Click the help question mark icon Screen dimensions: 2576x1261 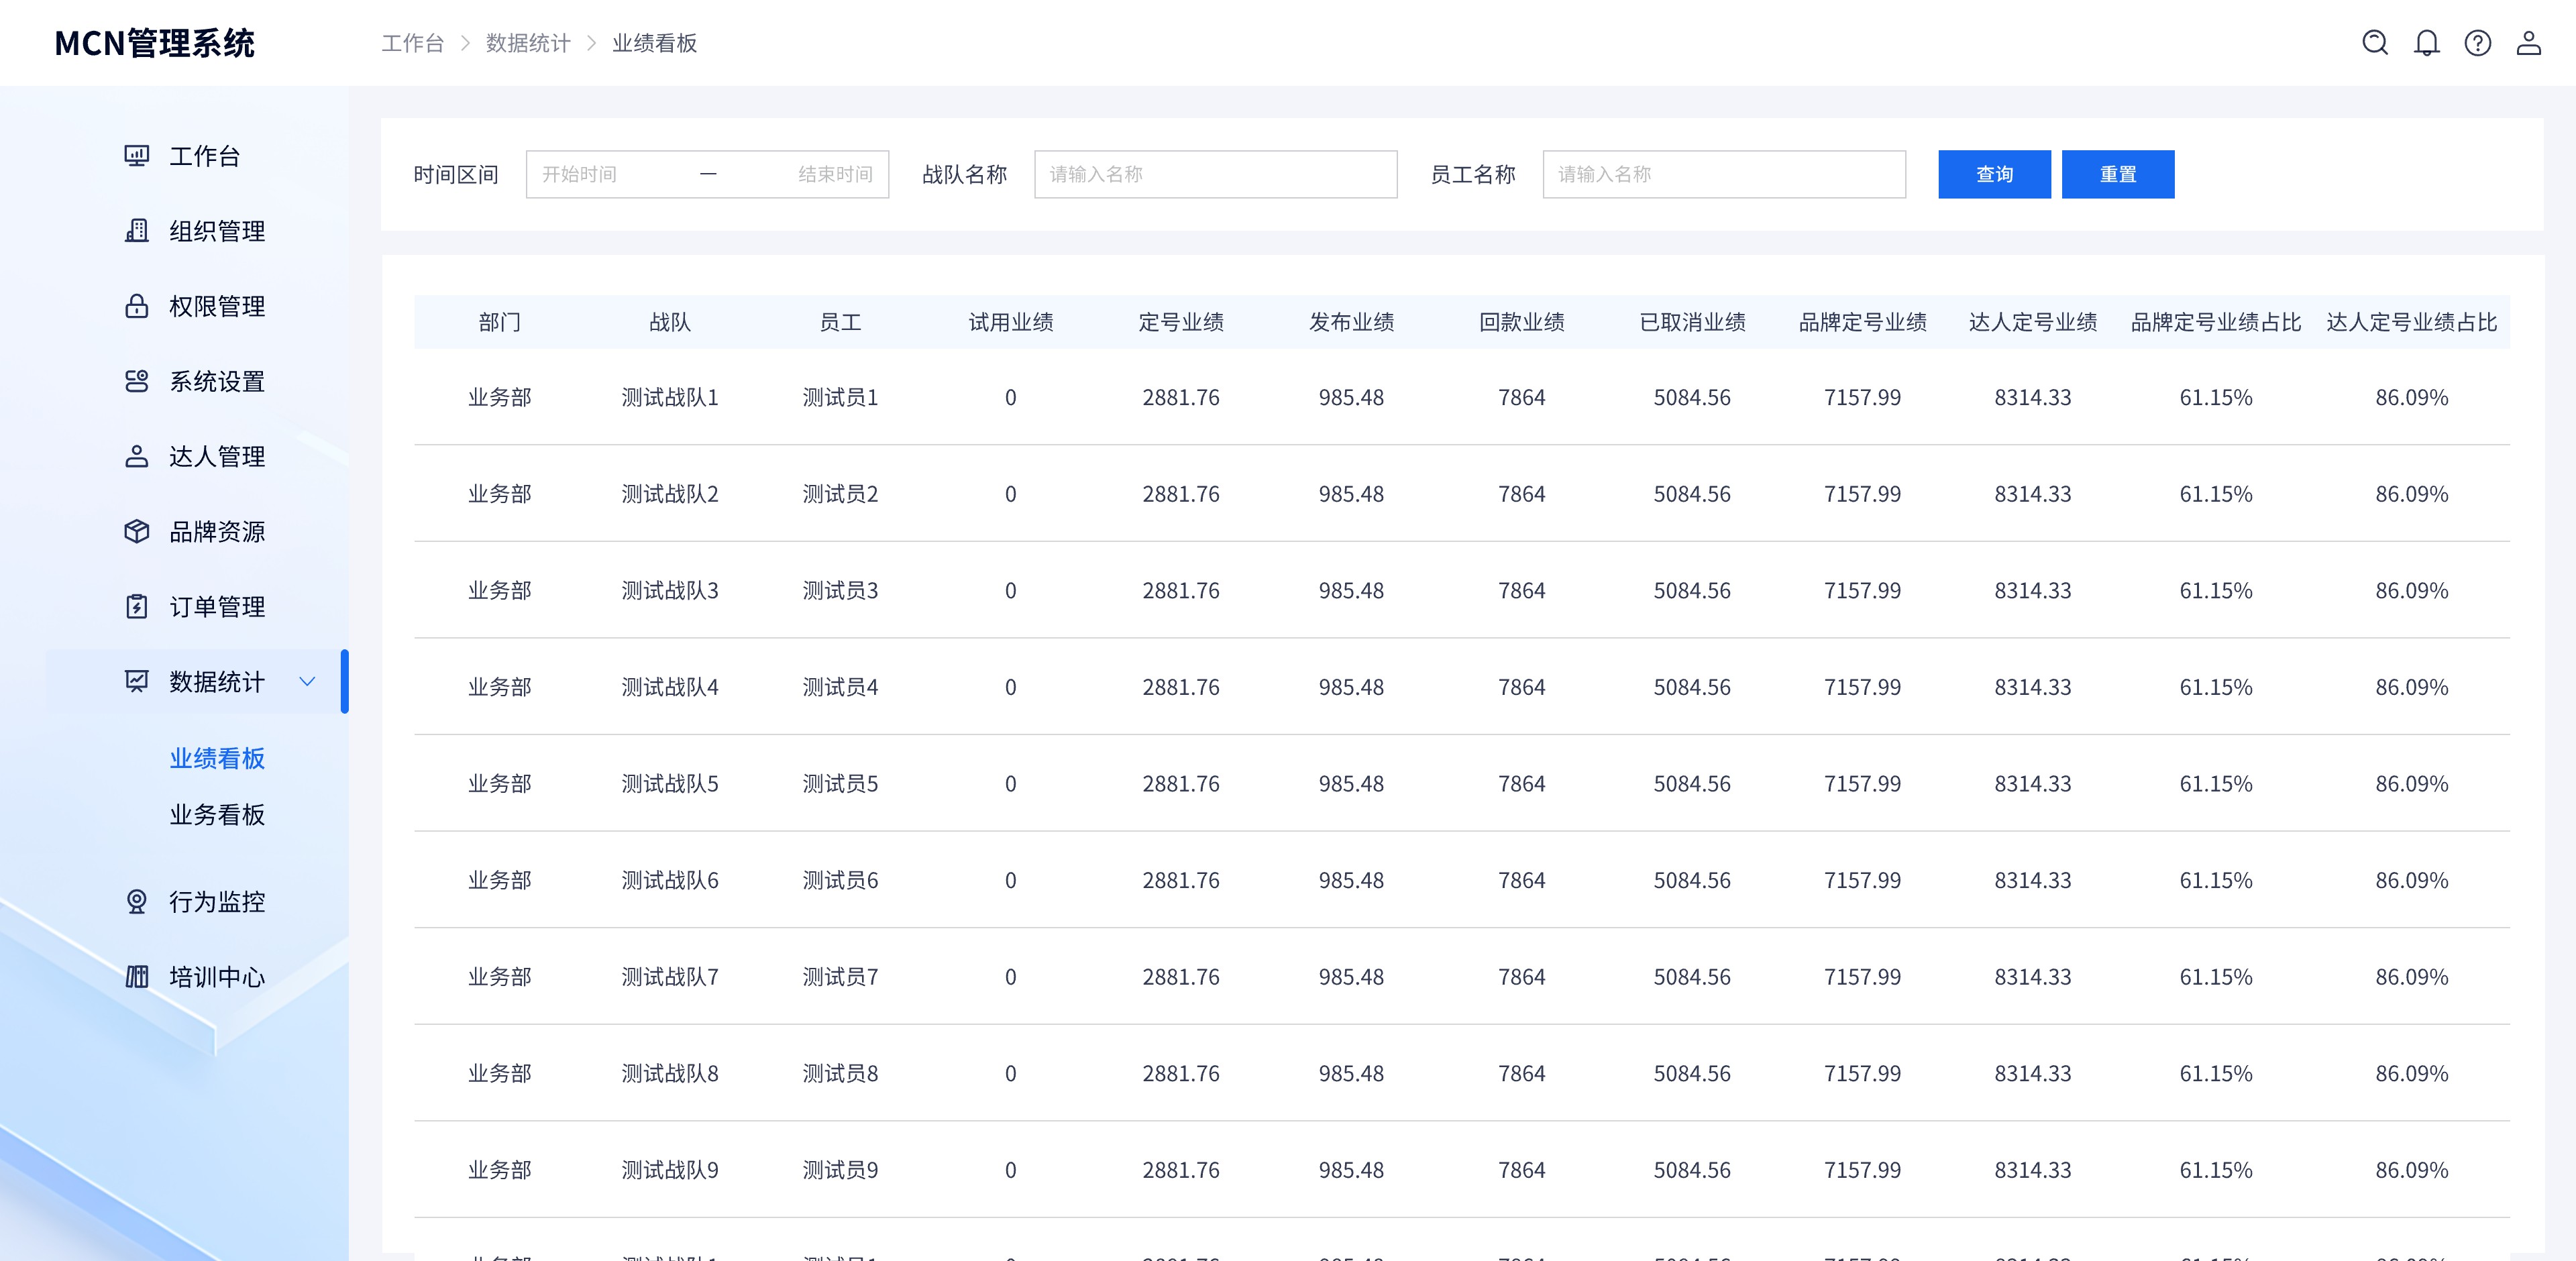click(x=2478, y=43)
